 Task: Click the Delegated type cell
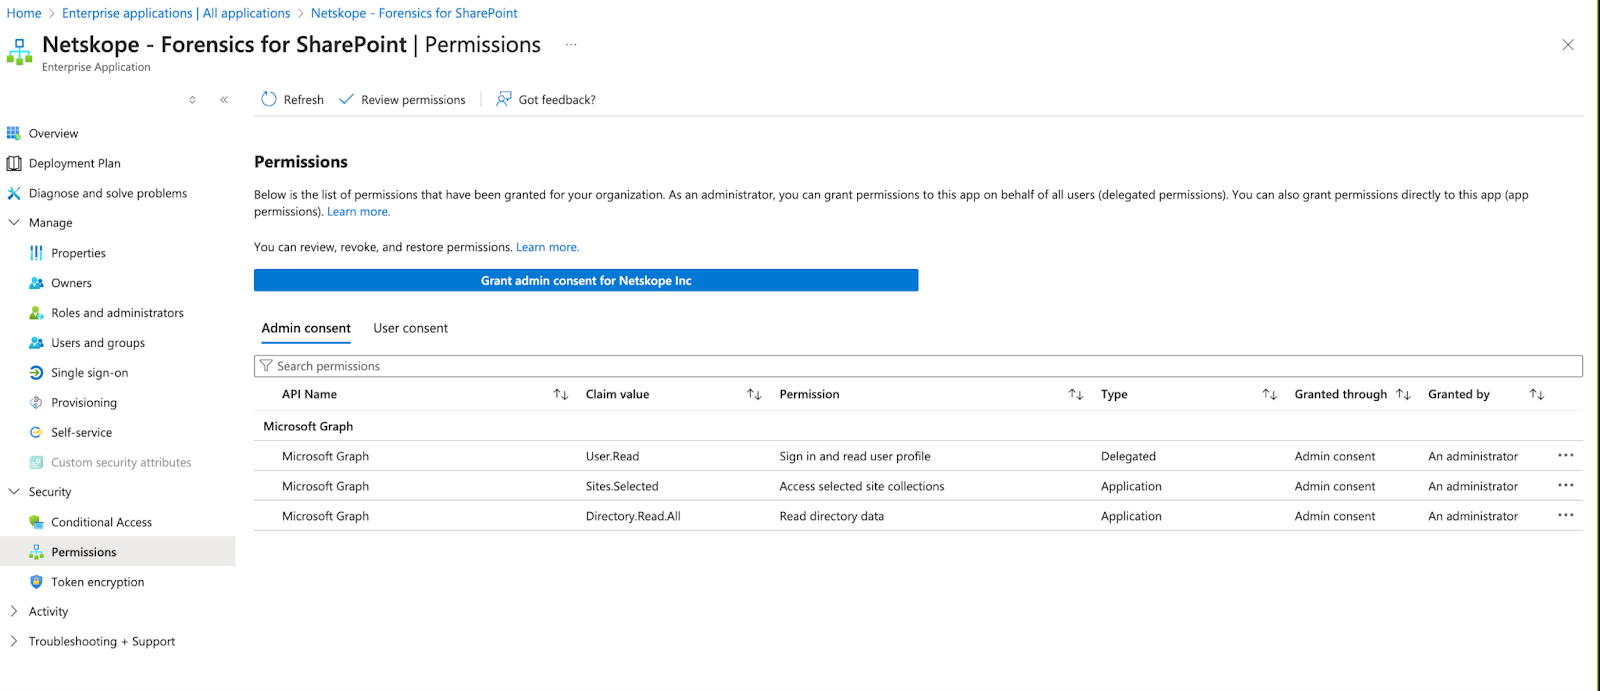point(1128,456)
